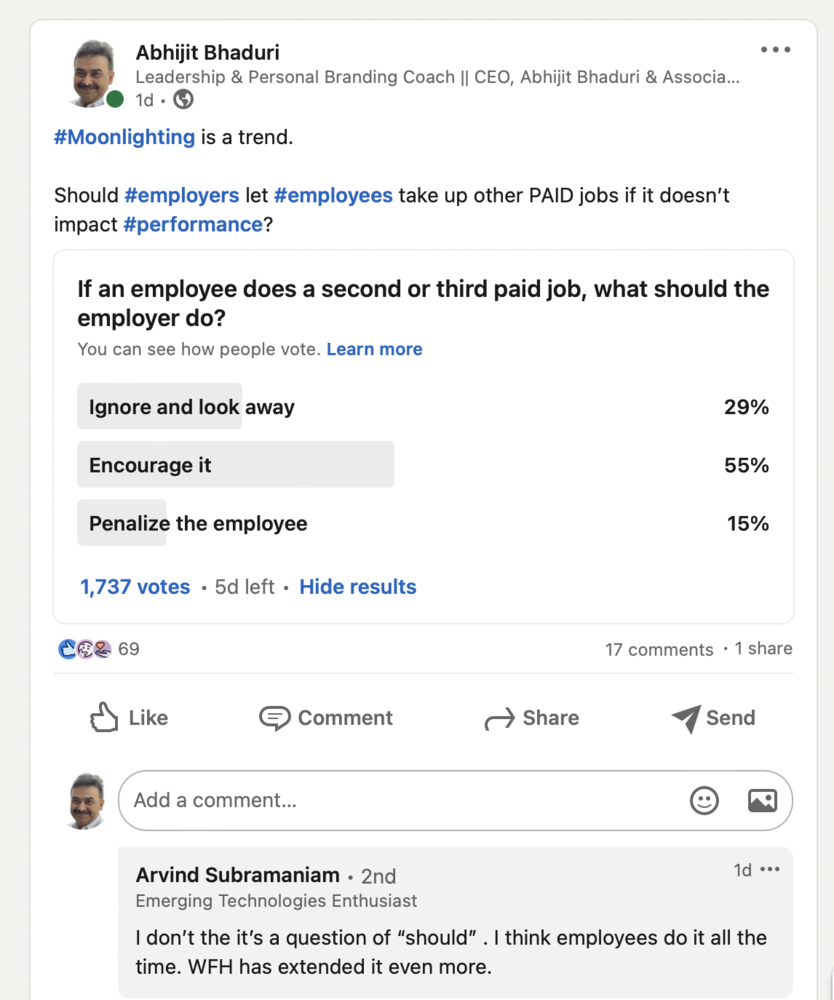Open the 17 comments link
834x1000 pixels.
pyautogui.click(x=659, y=649)
